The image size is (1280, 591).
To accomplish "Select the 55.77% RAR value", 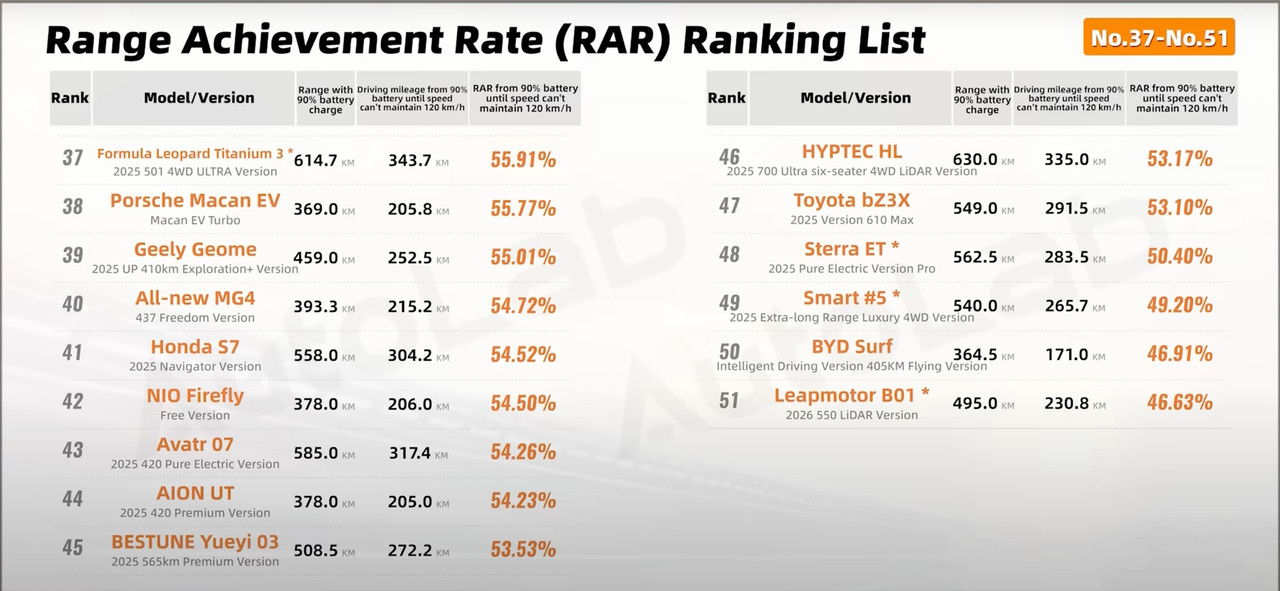I will (x=523, y=209).
